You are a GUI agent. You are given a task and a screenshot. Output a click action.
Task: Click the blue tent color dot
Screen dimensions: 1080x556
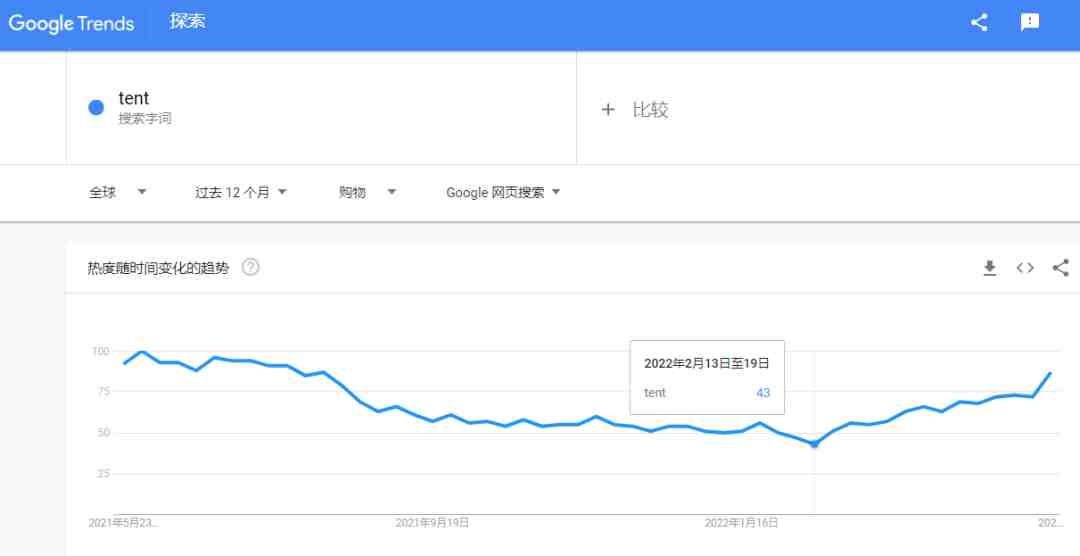pos(96,107)
